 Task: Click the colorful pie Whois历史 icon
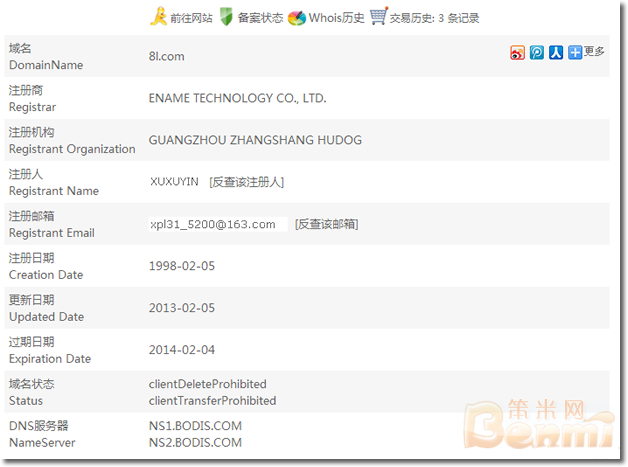297,18
